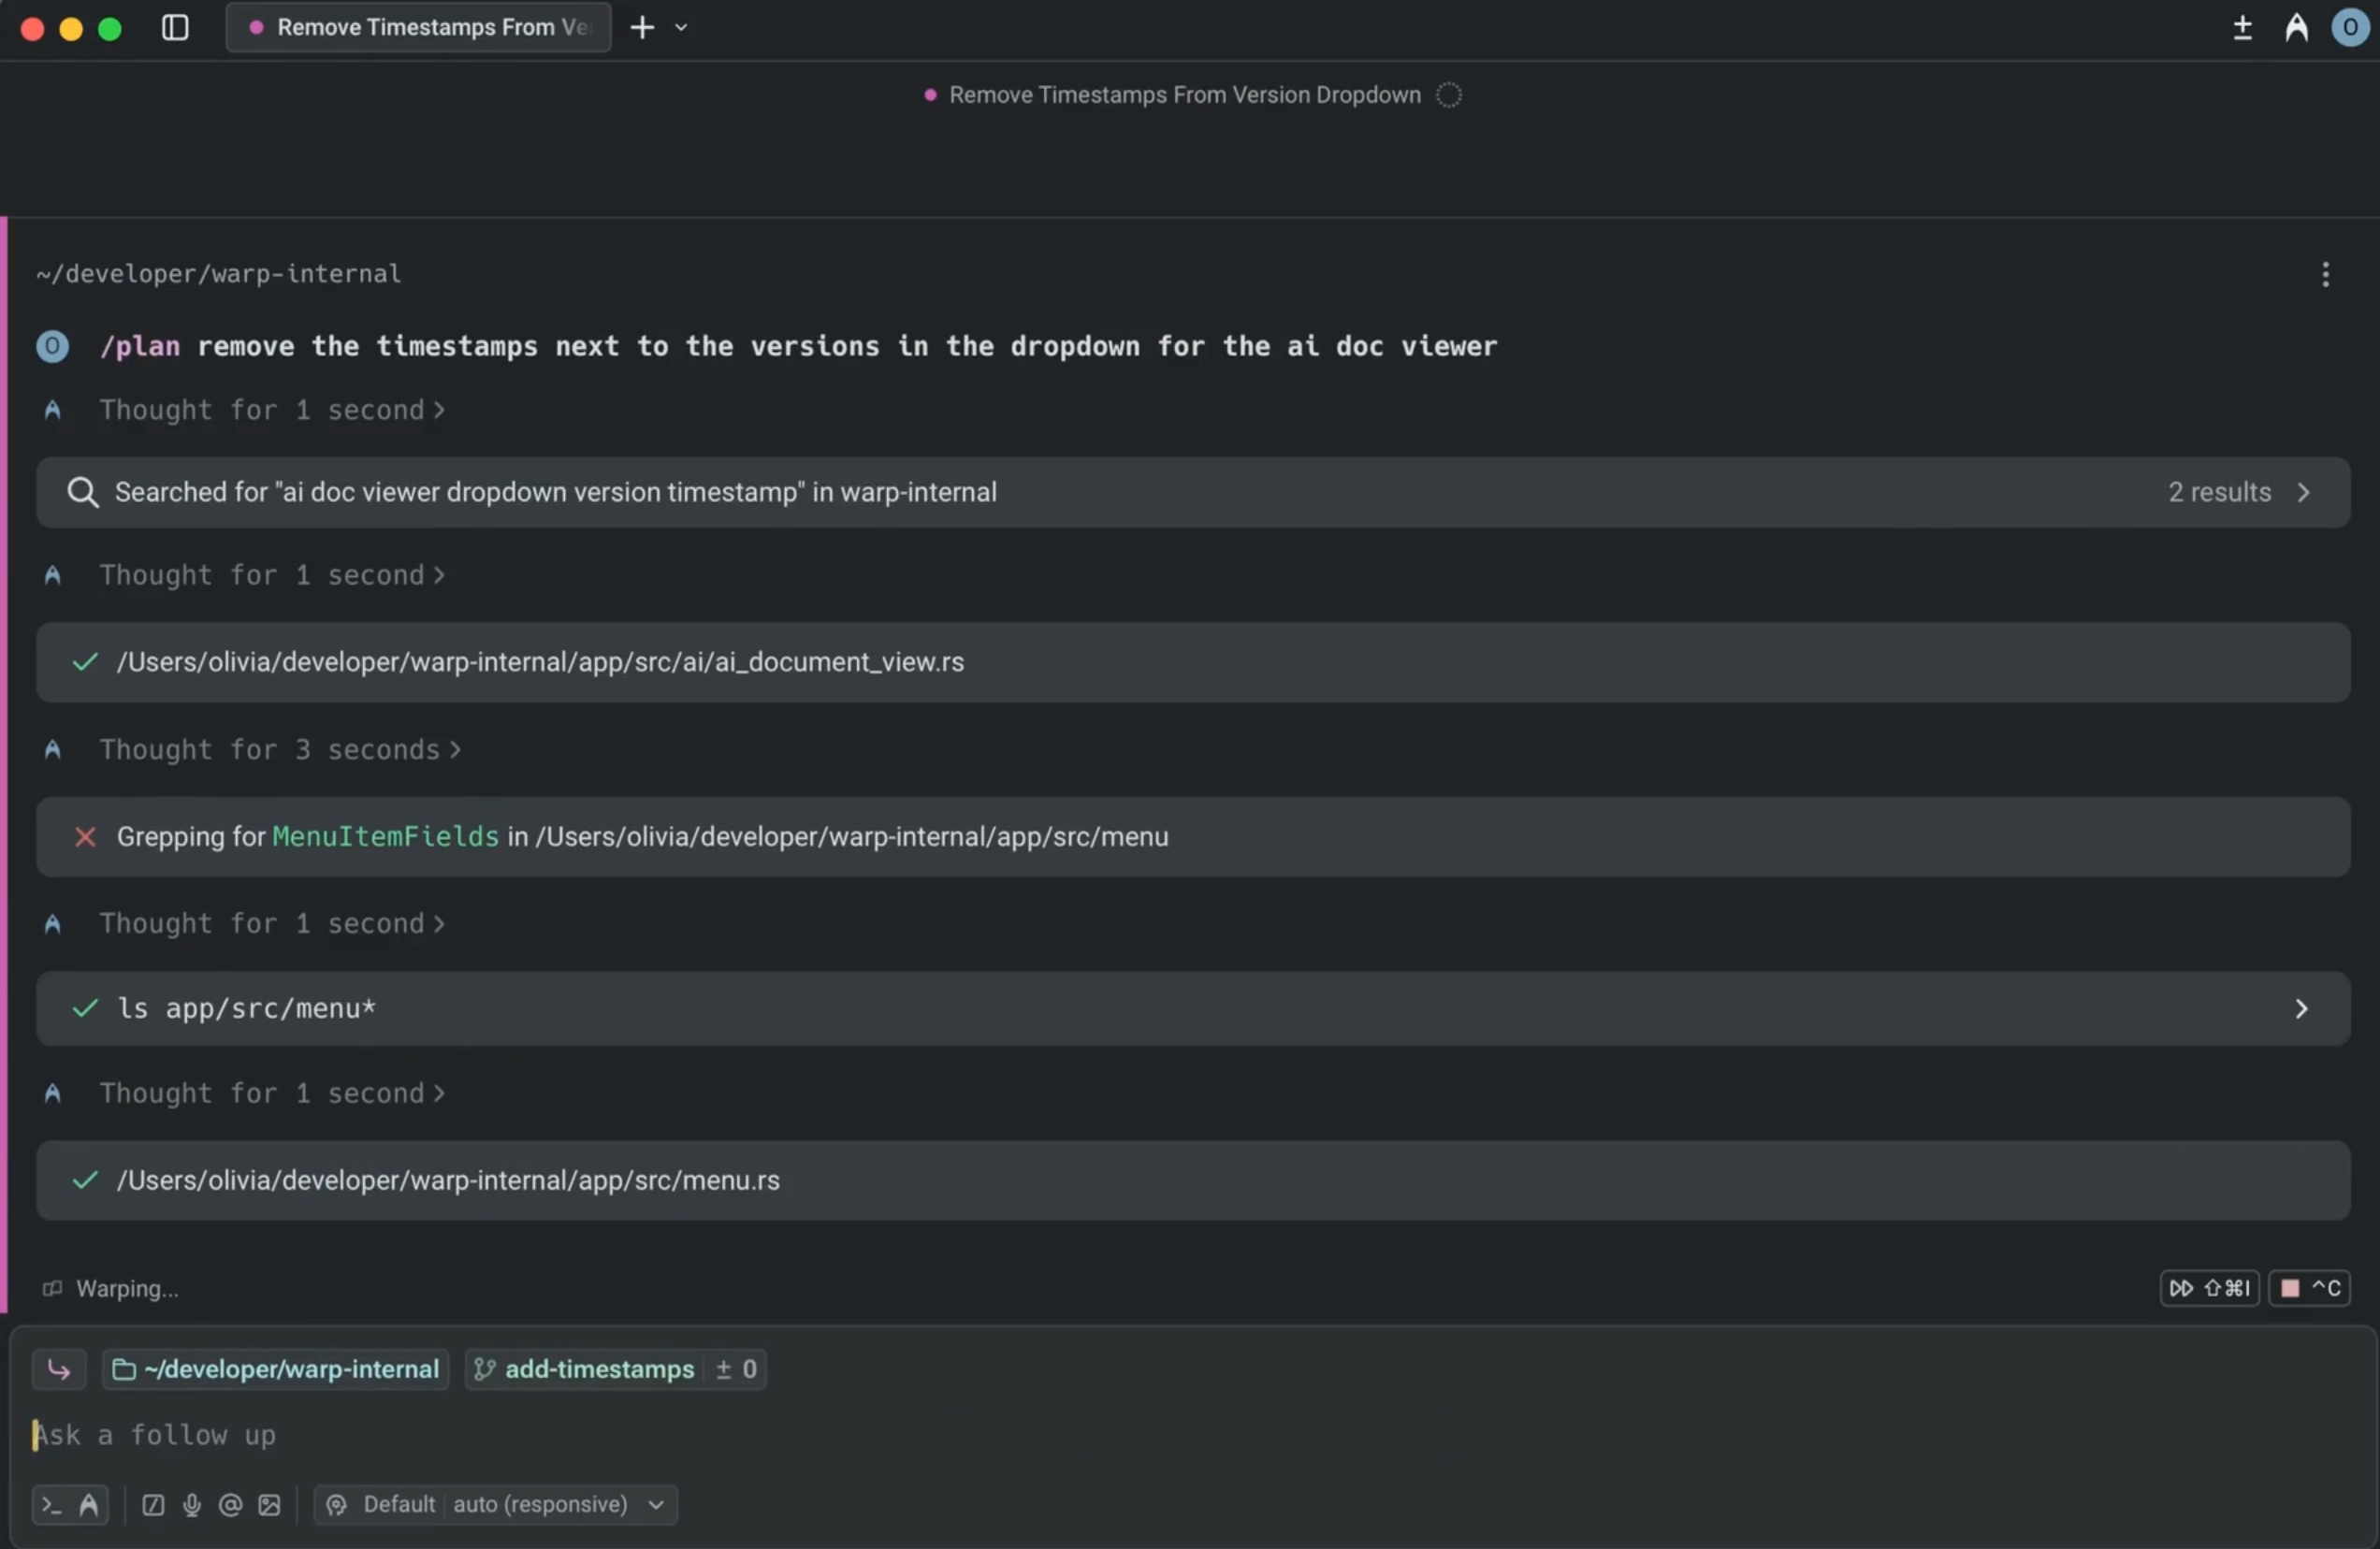Switch to agent input mode
The image size is (2380, 1549).
pyautogui.click(x=89, y=1505)
